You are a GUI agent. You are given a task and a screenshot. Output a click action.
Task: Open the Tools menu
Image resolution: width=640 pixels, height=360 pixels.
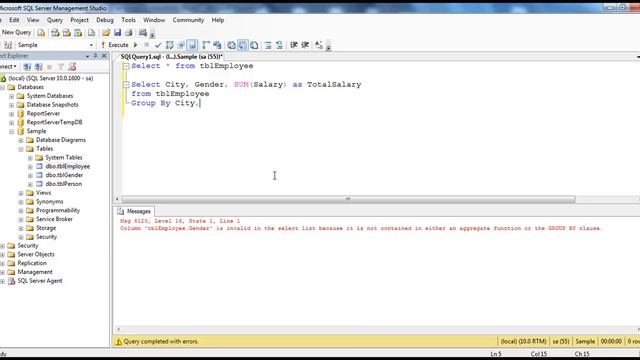(128, 20)
